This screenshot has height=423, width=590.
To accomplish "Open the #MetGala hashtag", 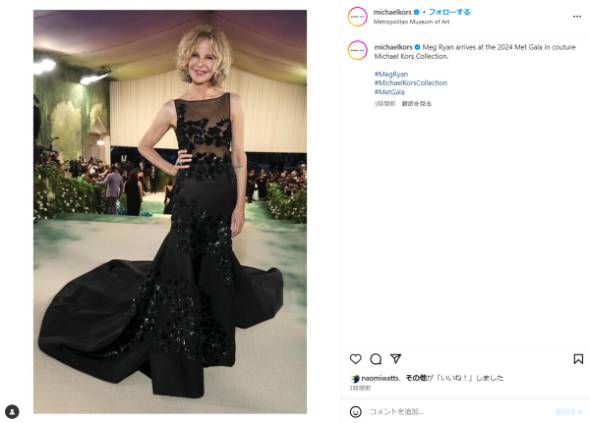I will click(x=389, y=92).
